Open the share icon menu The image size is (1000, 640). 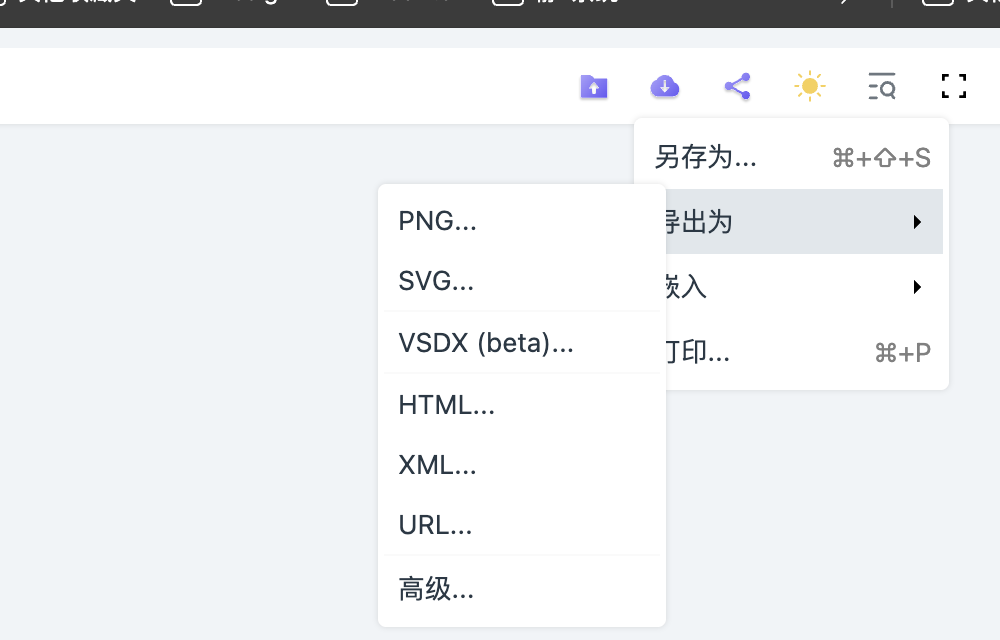tap(737, 87)
